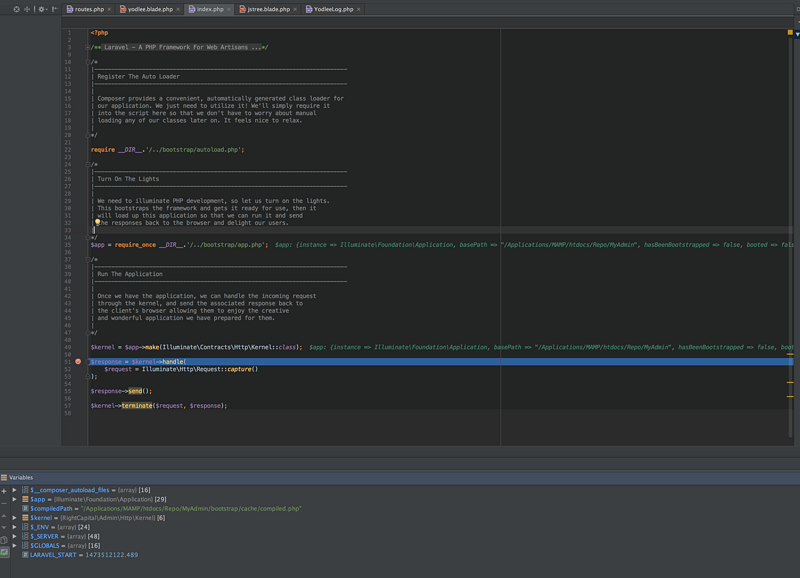This screenshot has width=800, height=578.
Task: Click the <?php opening tag
Action: 99,33
